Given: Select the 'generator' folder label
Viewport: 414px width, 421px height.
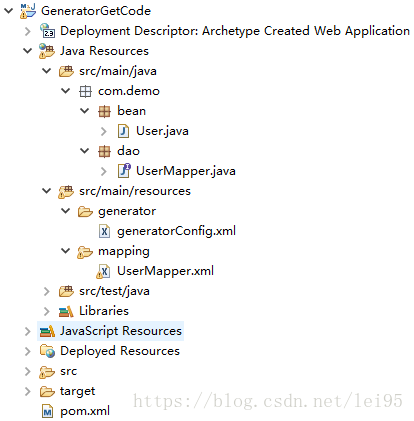Looking at the screenshot, I should [127, 211].
